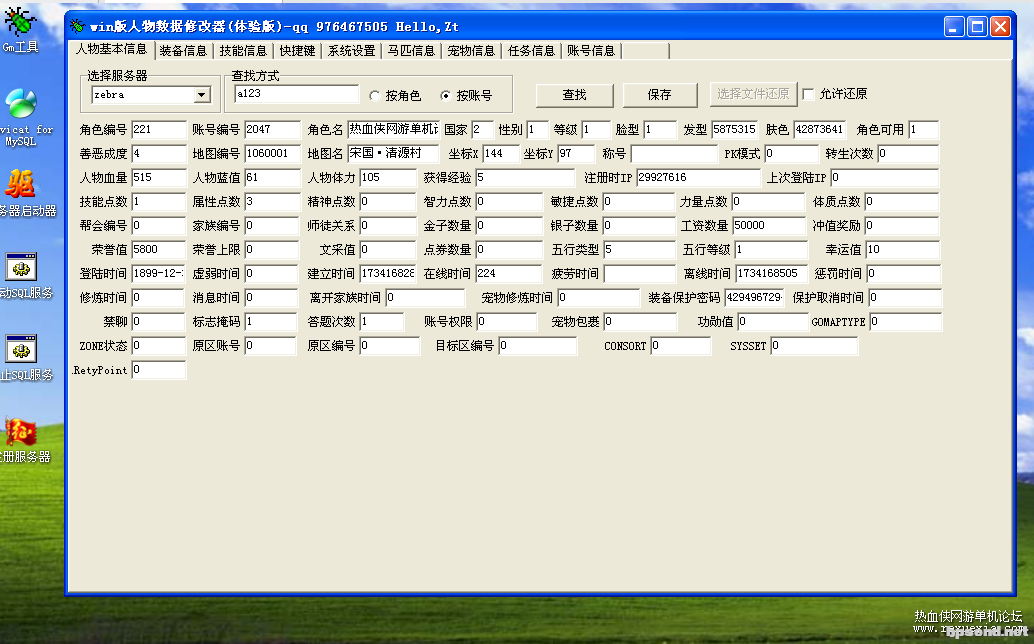Click the 获得经验 field

[x=525, y=178]
